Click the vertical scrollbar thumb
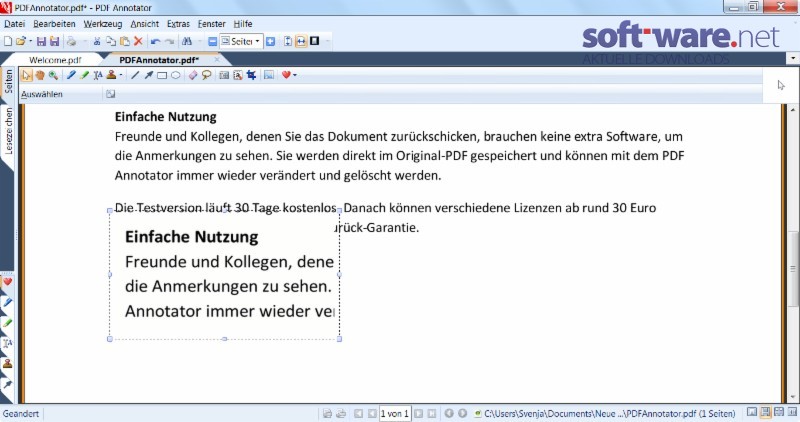 pos(793,269)
